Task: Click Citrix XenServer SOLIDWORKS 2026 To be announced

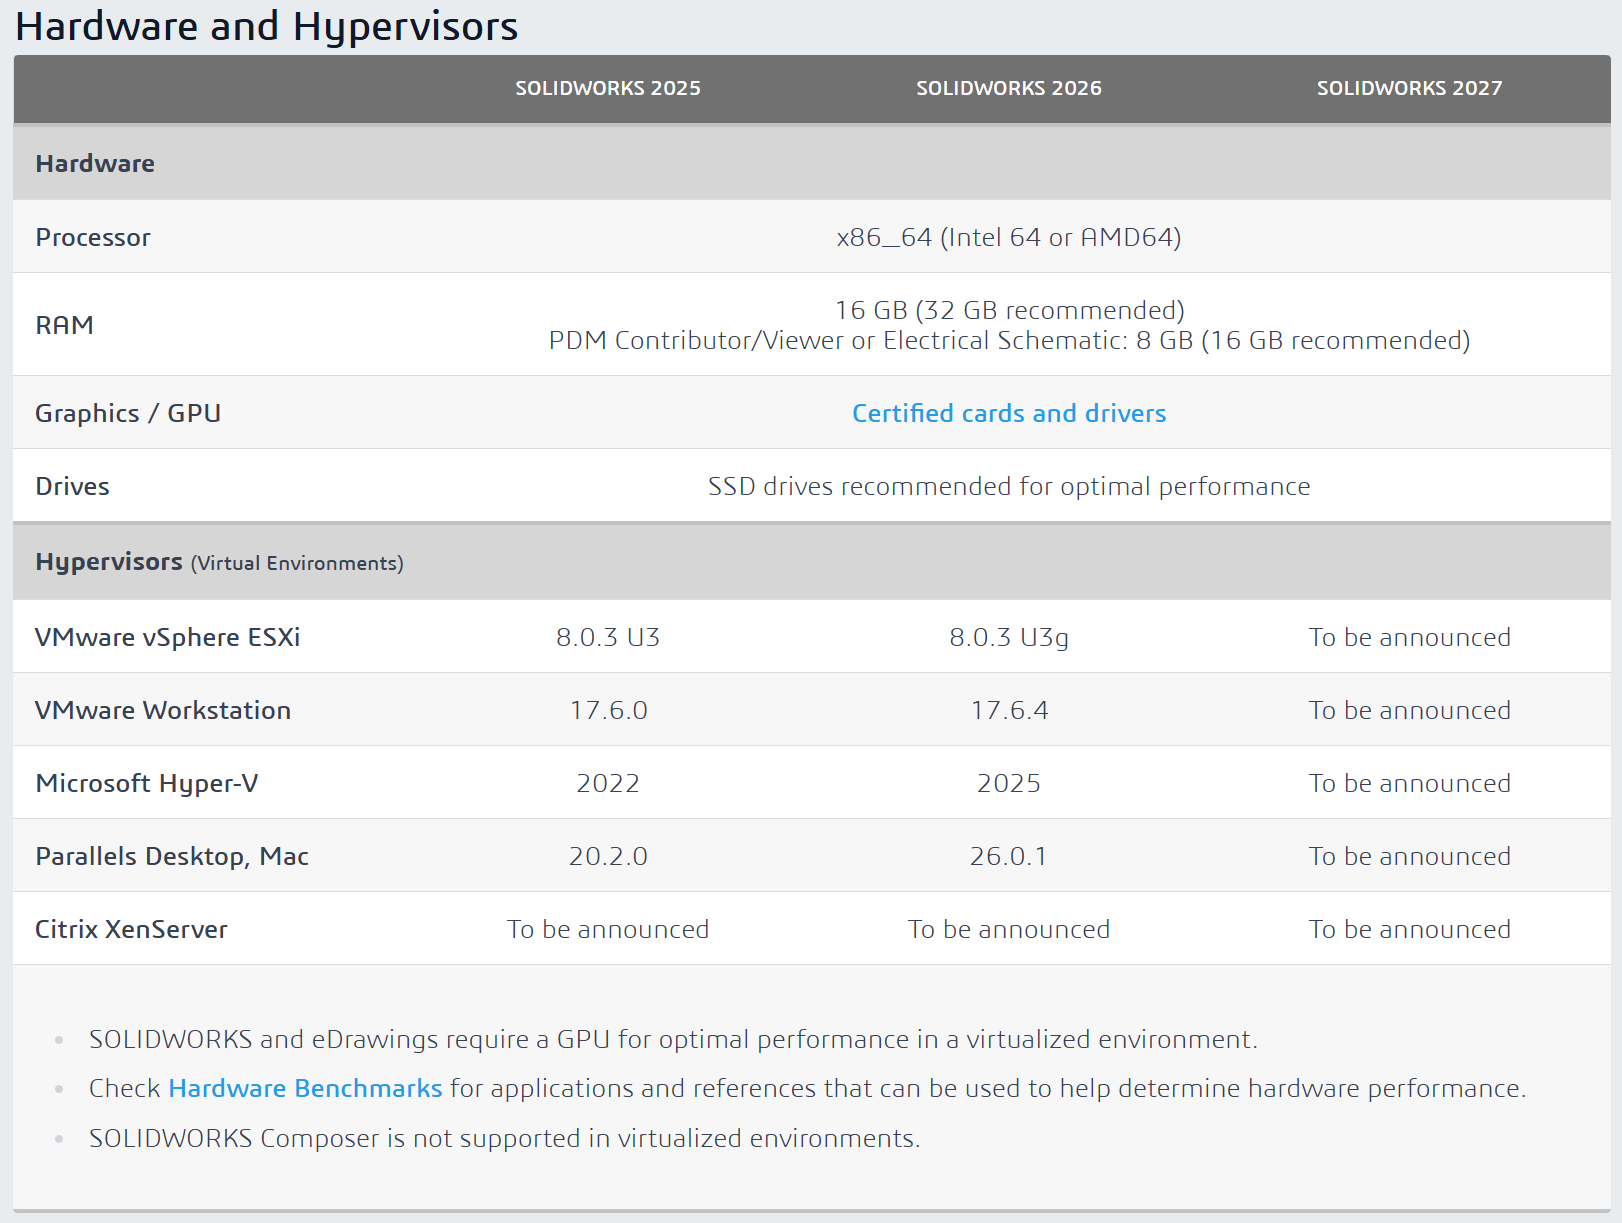Action: pos(1009,929)
